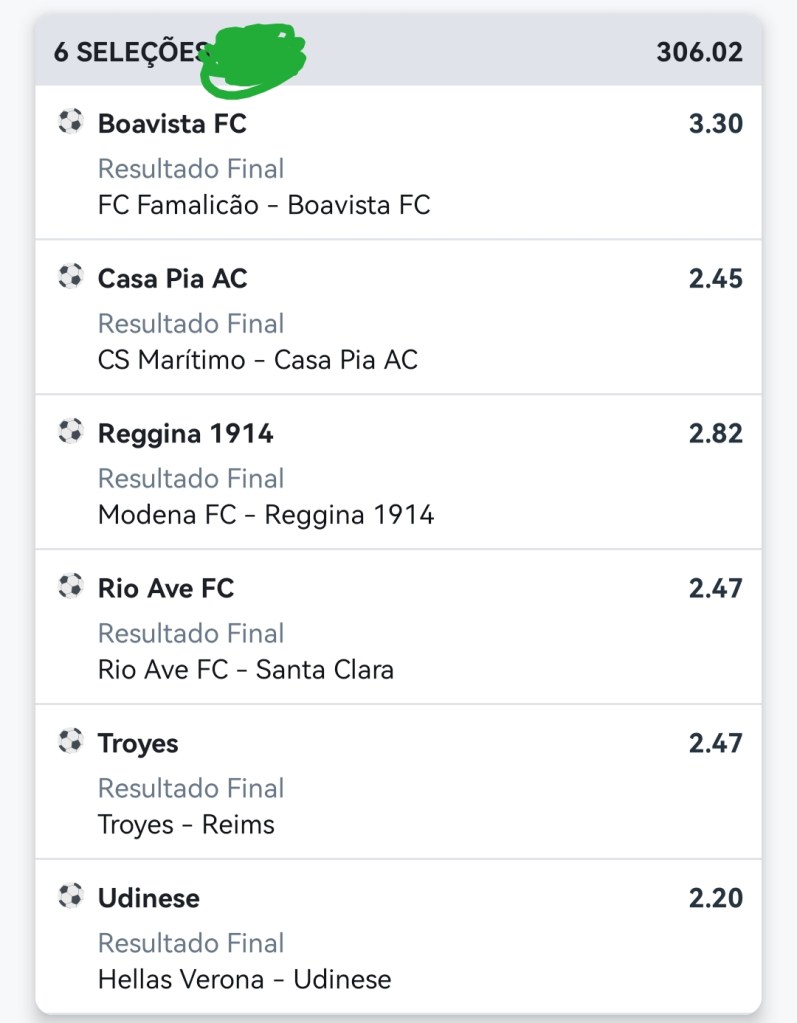Click the 2.20 odds for Udinese
This screenshot has height=1023, width=797.
715,899
